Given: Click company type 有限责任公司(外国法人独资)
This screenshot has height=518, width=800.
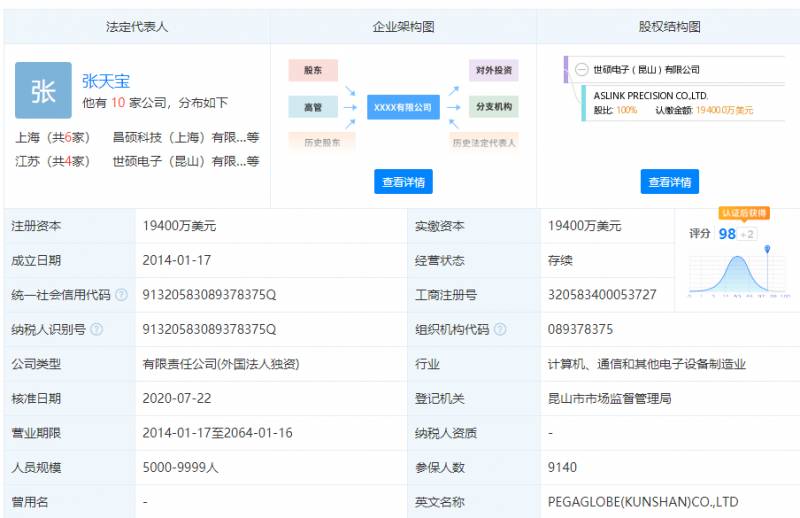Looking at the screenshot, I should coord(221,364).
